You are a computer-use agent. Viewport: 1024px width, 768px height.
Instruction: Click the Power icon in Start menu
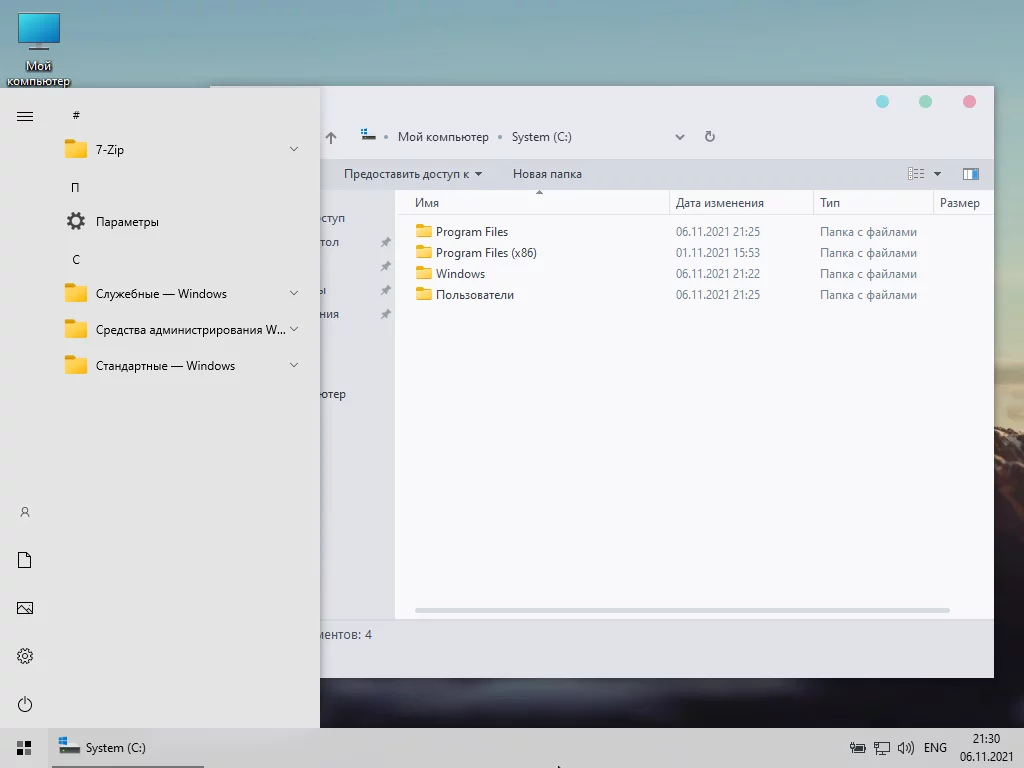point(25,704)
